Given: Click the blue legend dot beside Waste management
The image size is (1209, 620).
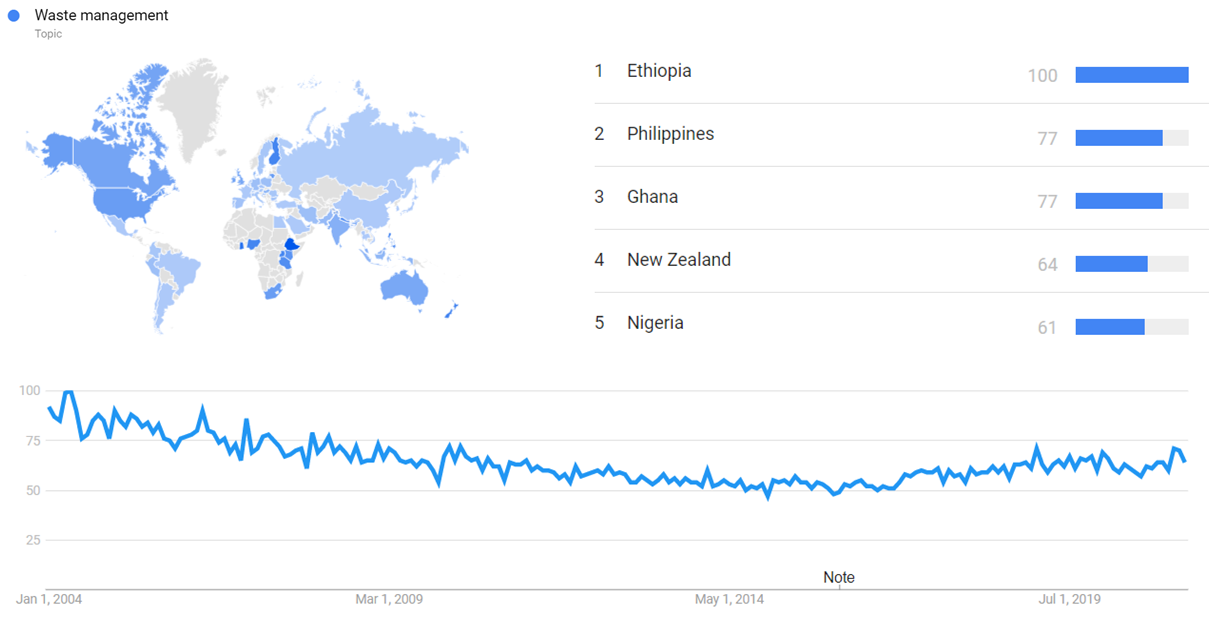Looking at the screenshot, I should [14, 16].
